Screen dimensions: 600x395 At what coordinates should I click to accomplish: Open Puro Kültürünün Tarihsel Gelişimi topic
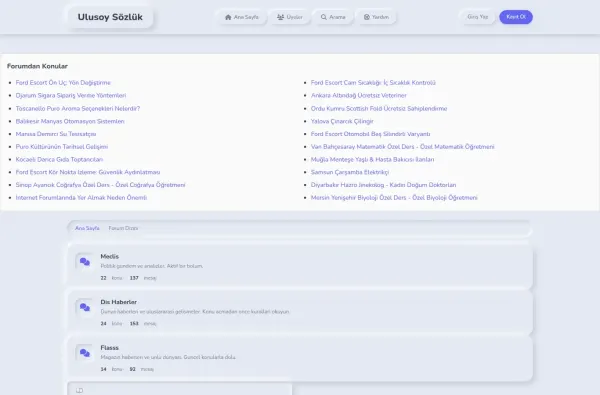(62, 147)
